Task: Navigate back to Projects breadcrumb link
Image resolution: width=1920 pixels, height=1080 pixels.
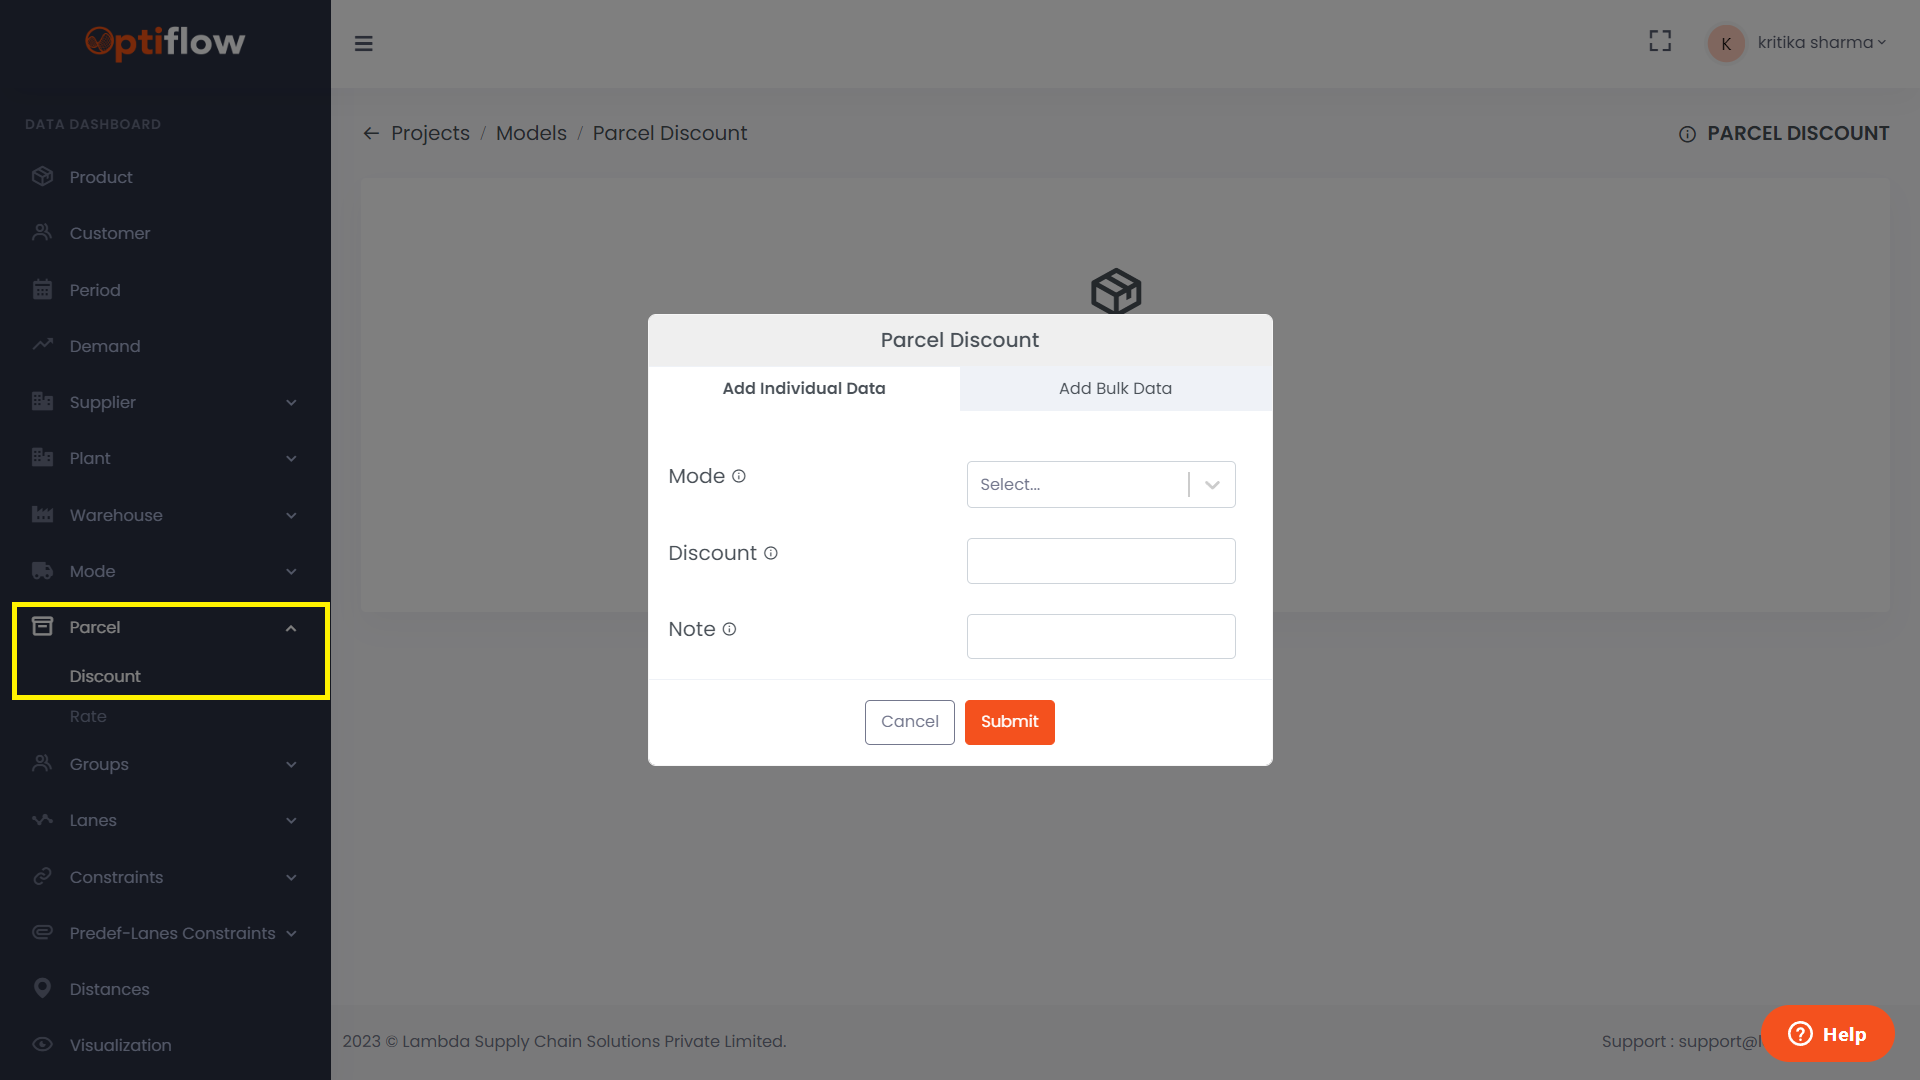Action: click(x=430, y=133)
